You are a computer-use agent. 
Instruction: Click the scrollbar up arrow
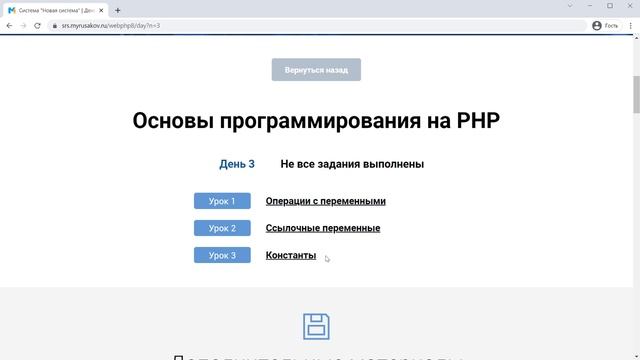[x=636, y=38]
